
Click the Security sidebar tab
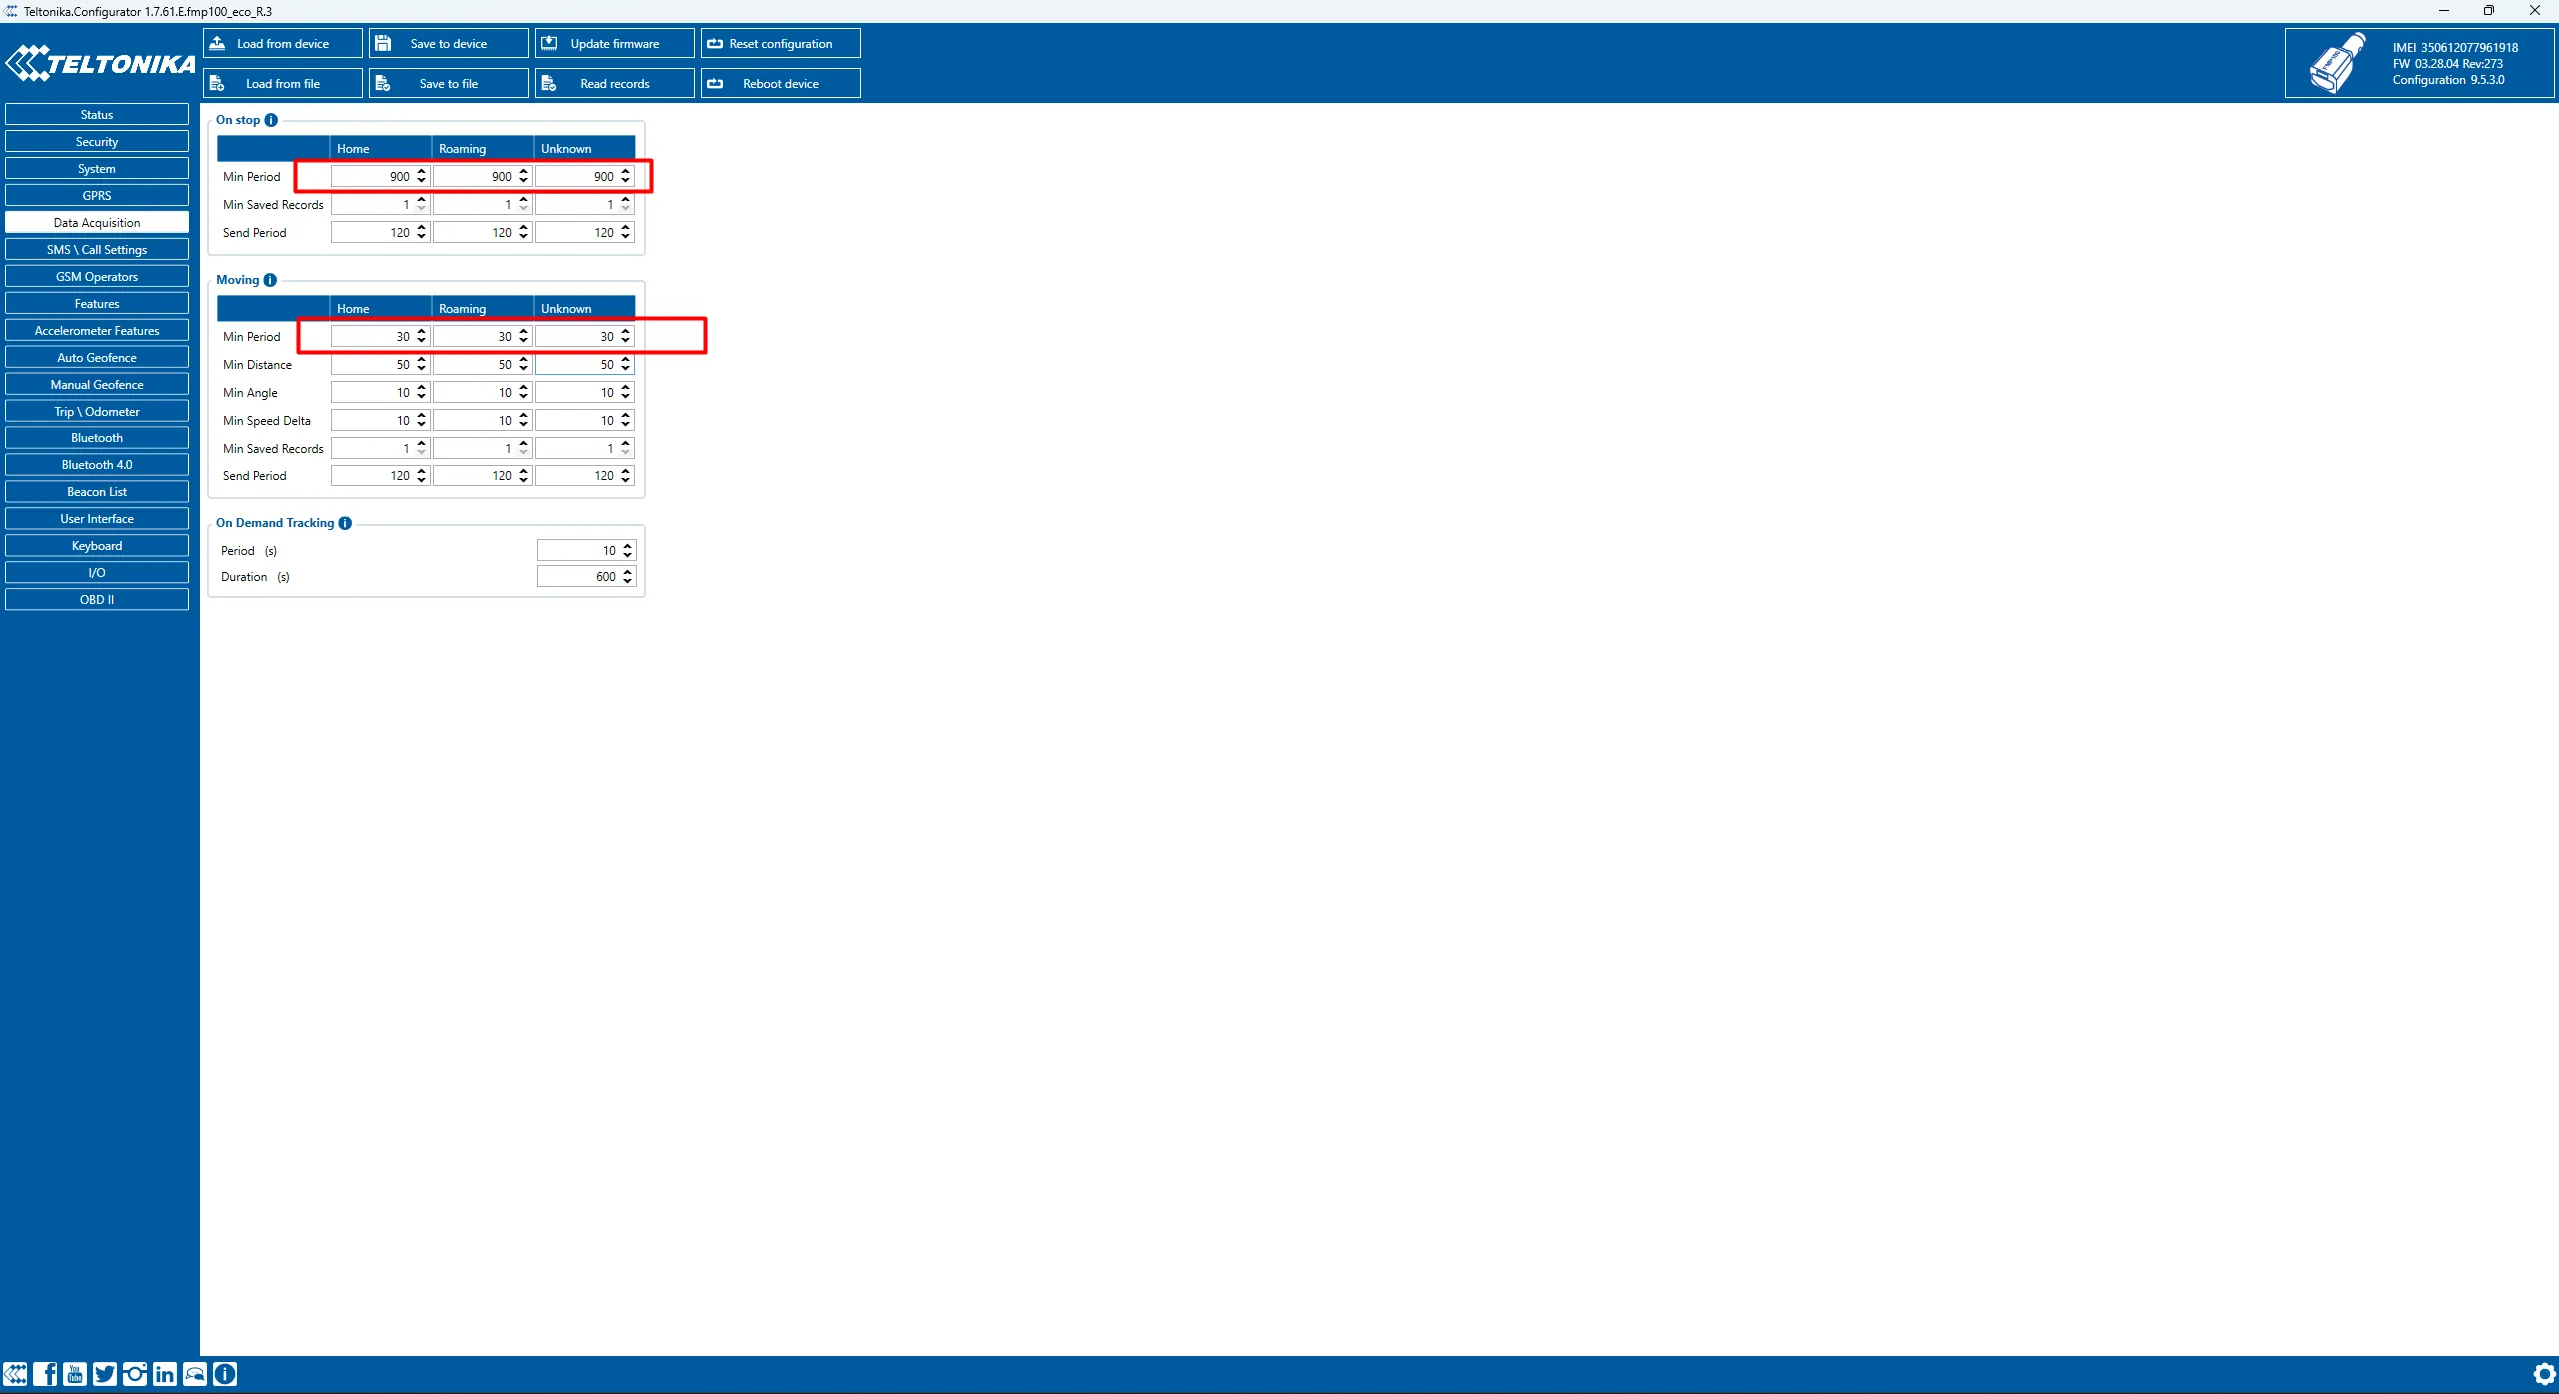[96, 141]
